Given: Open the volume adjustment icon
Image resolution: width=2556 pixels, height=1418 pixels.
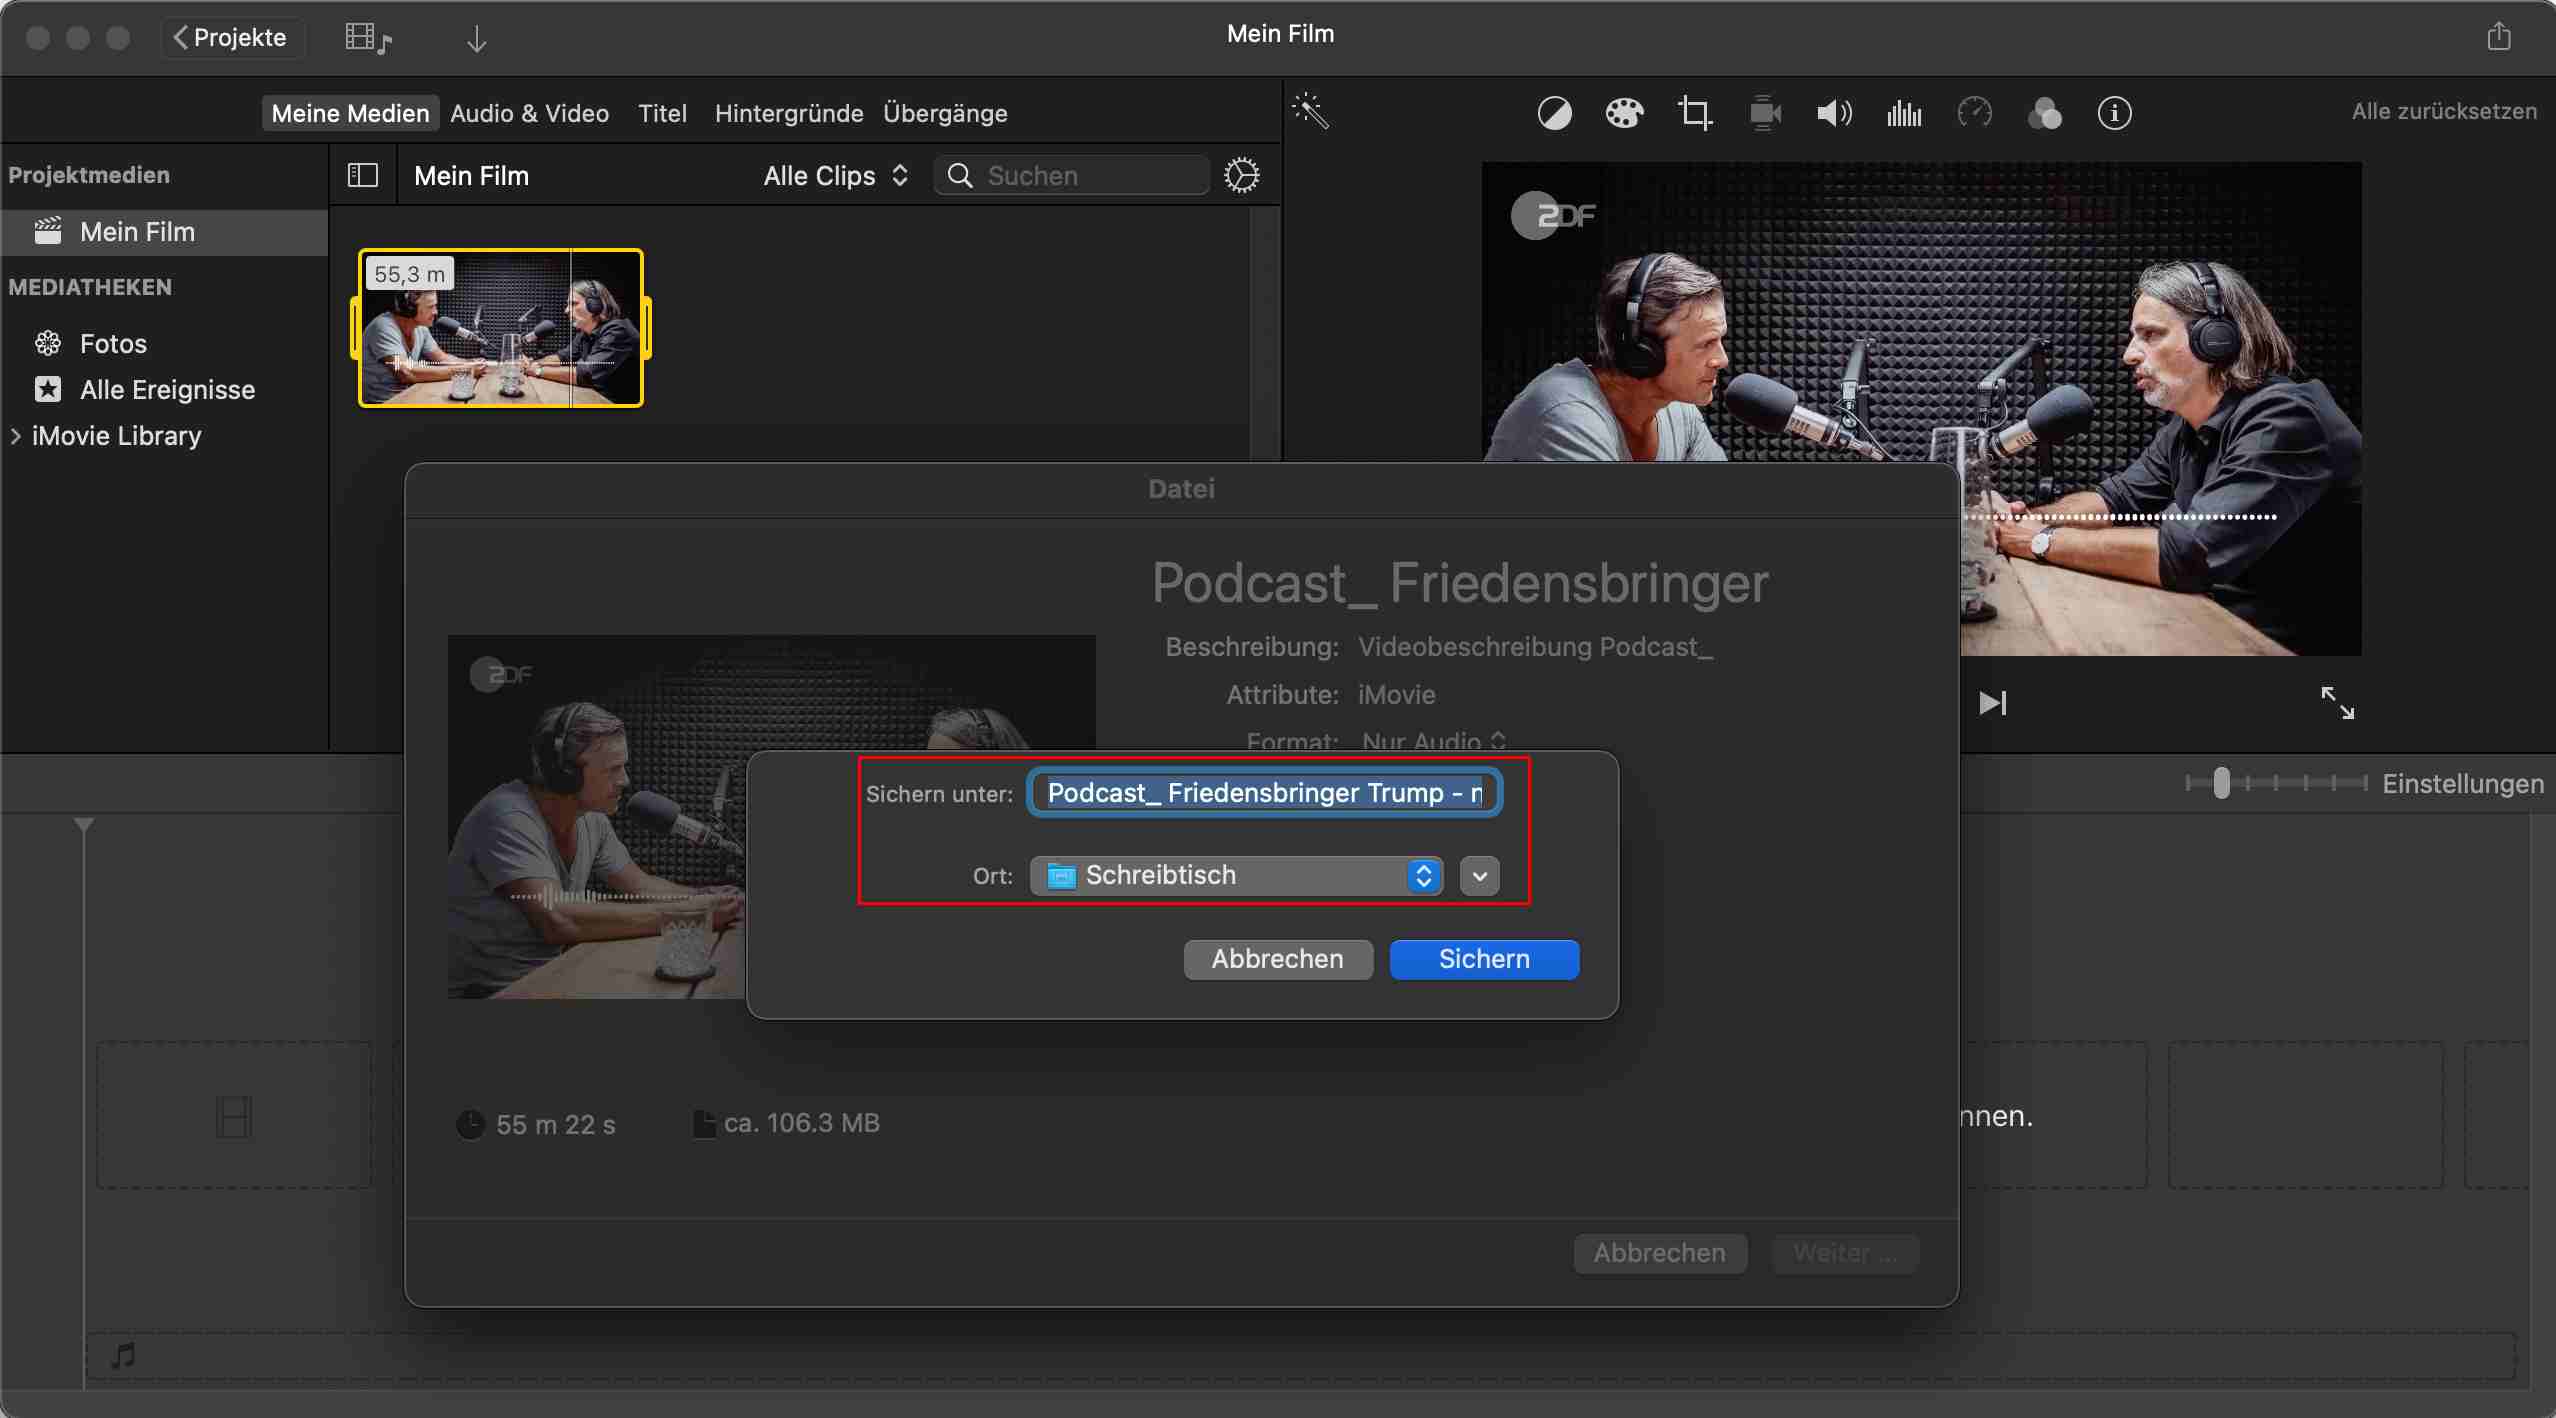Looking at the screenshot, I should [x=1834, y=113].
